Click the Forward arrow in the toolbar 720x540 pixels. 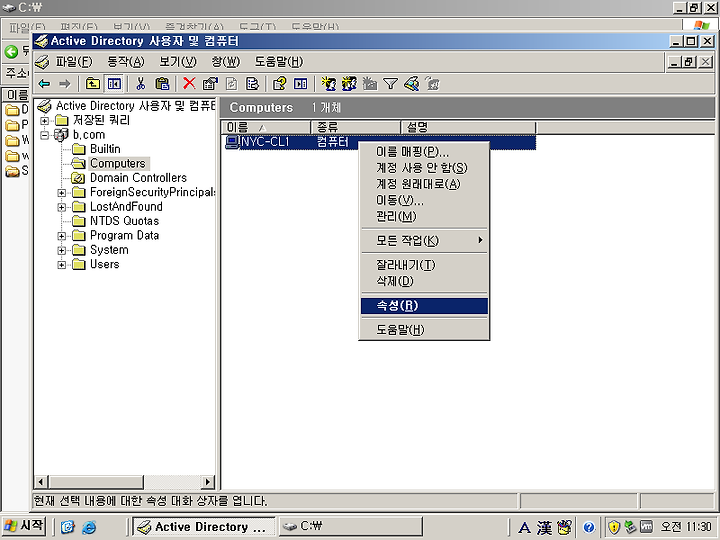(65, 84)
